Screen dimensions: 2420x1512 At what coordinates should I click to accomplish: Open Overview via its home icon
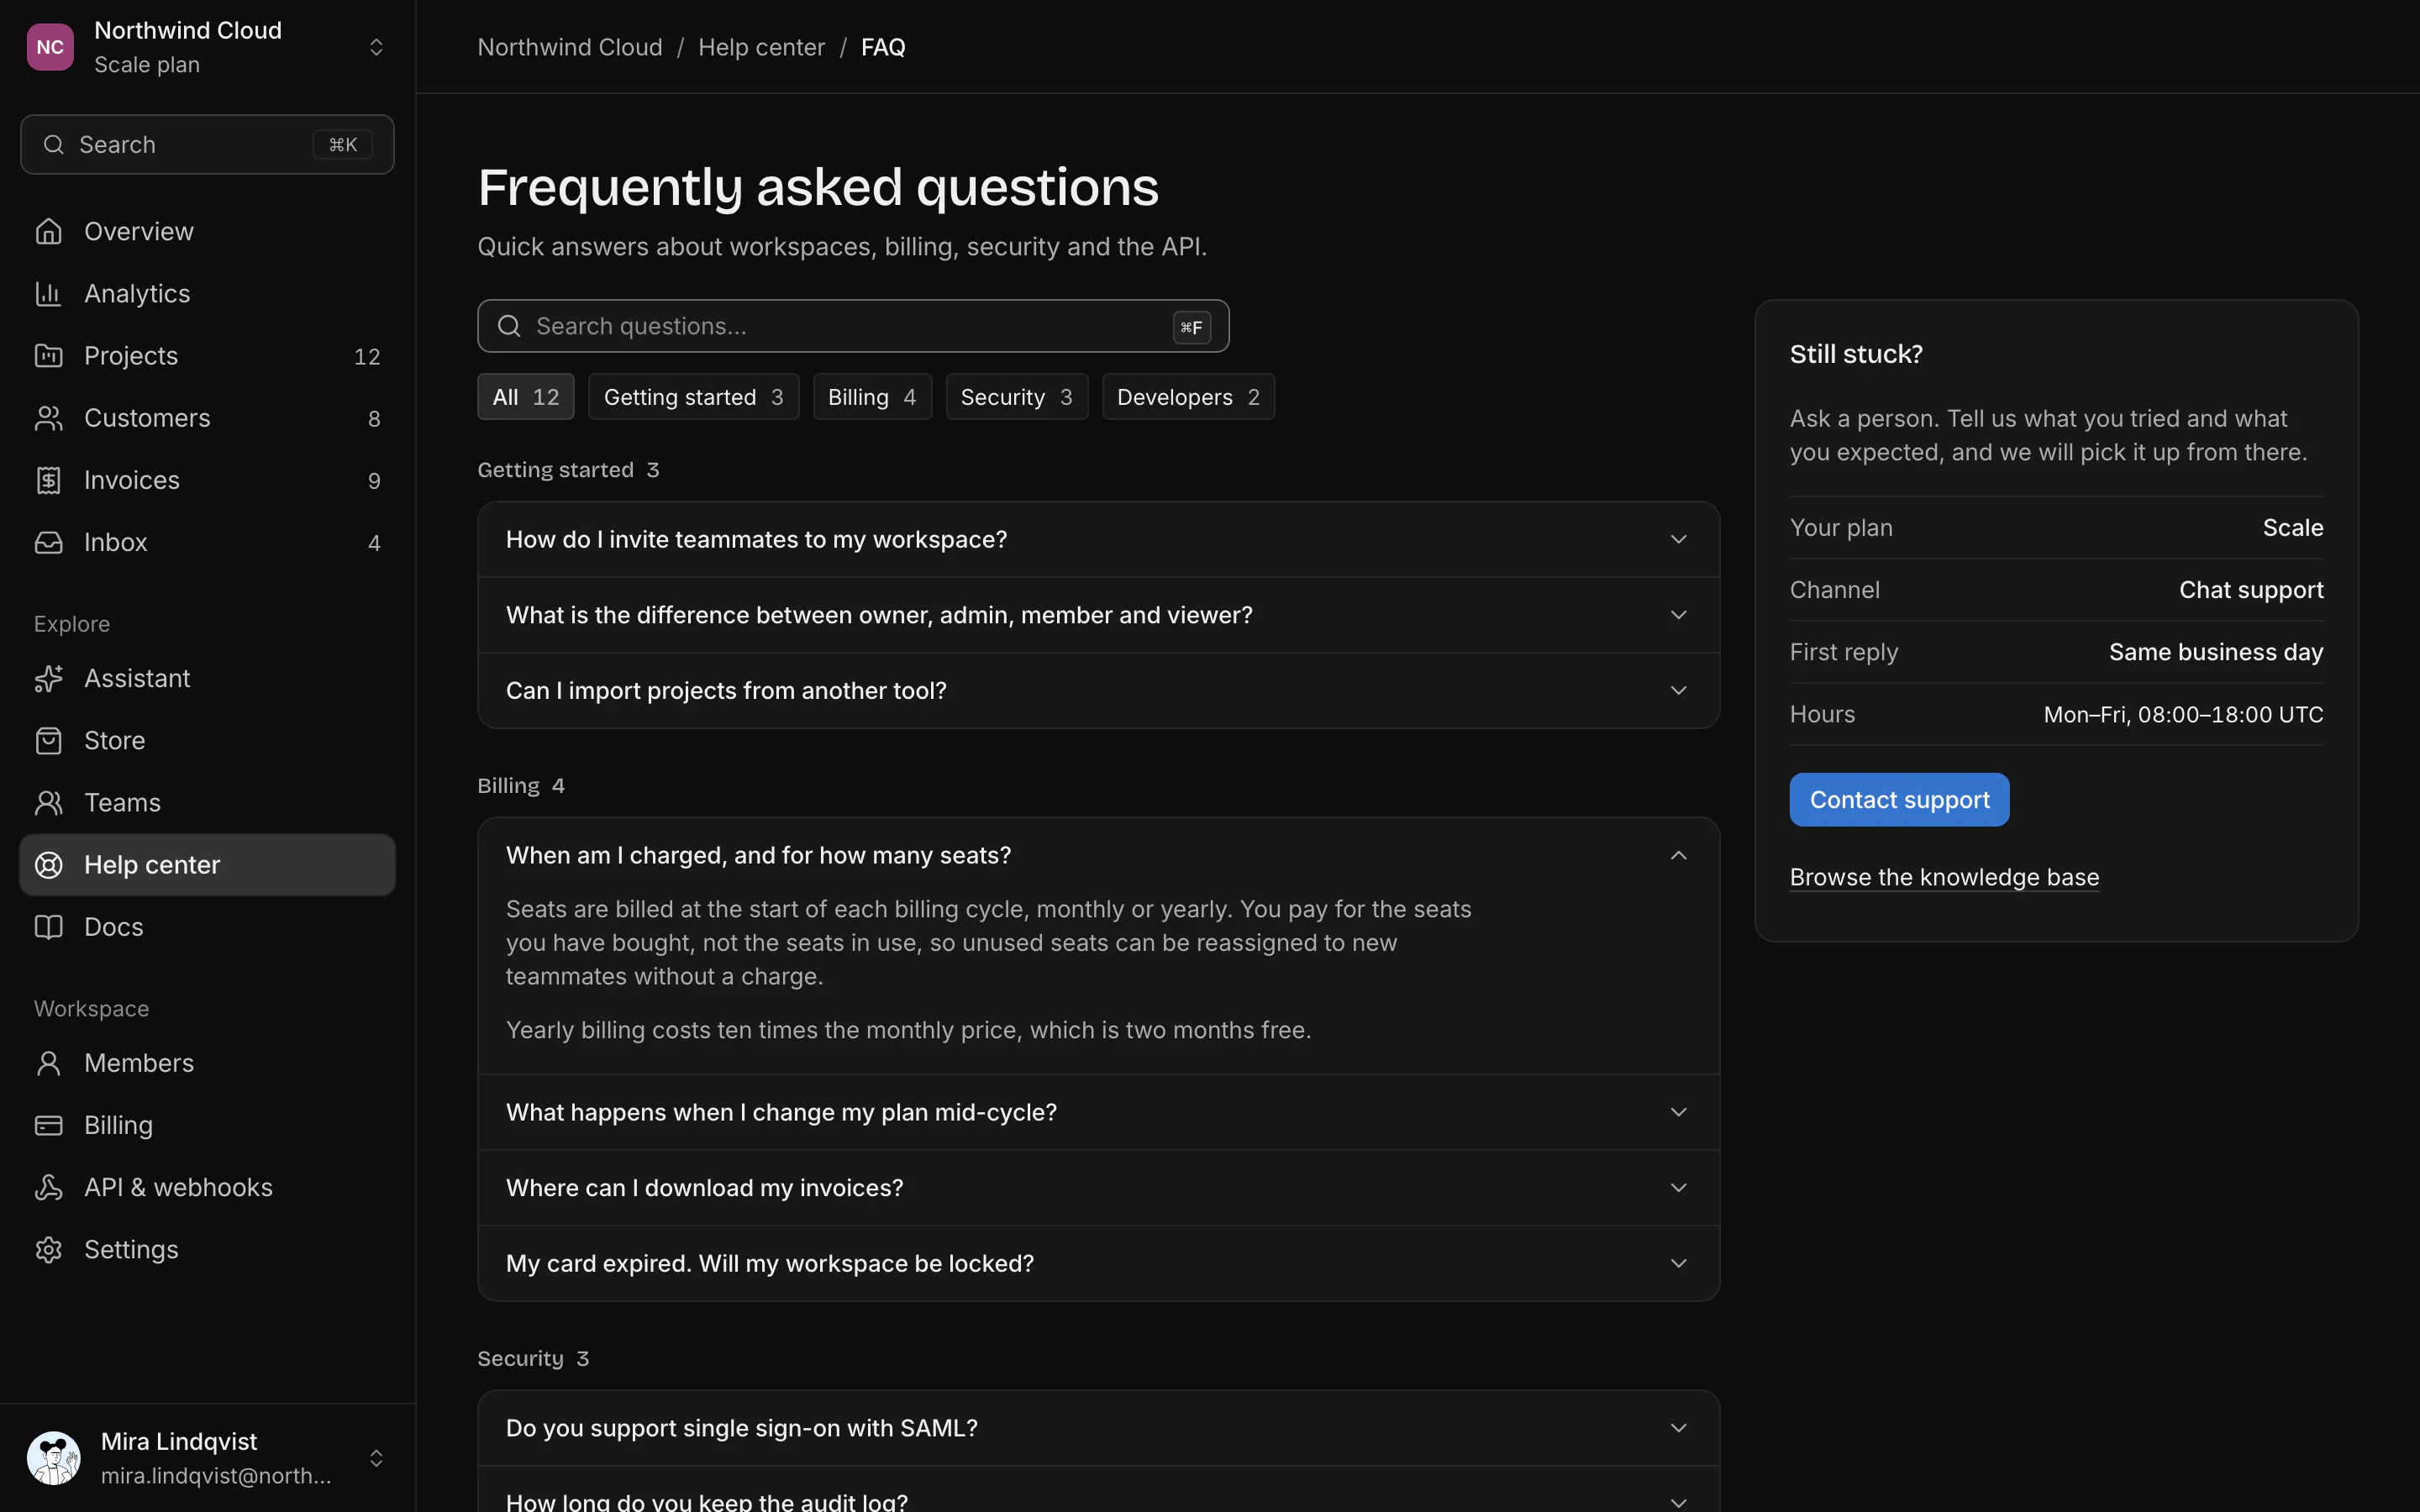point(48,231)
